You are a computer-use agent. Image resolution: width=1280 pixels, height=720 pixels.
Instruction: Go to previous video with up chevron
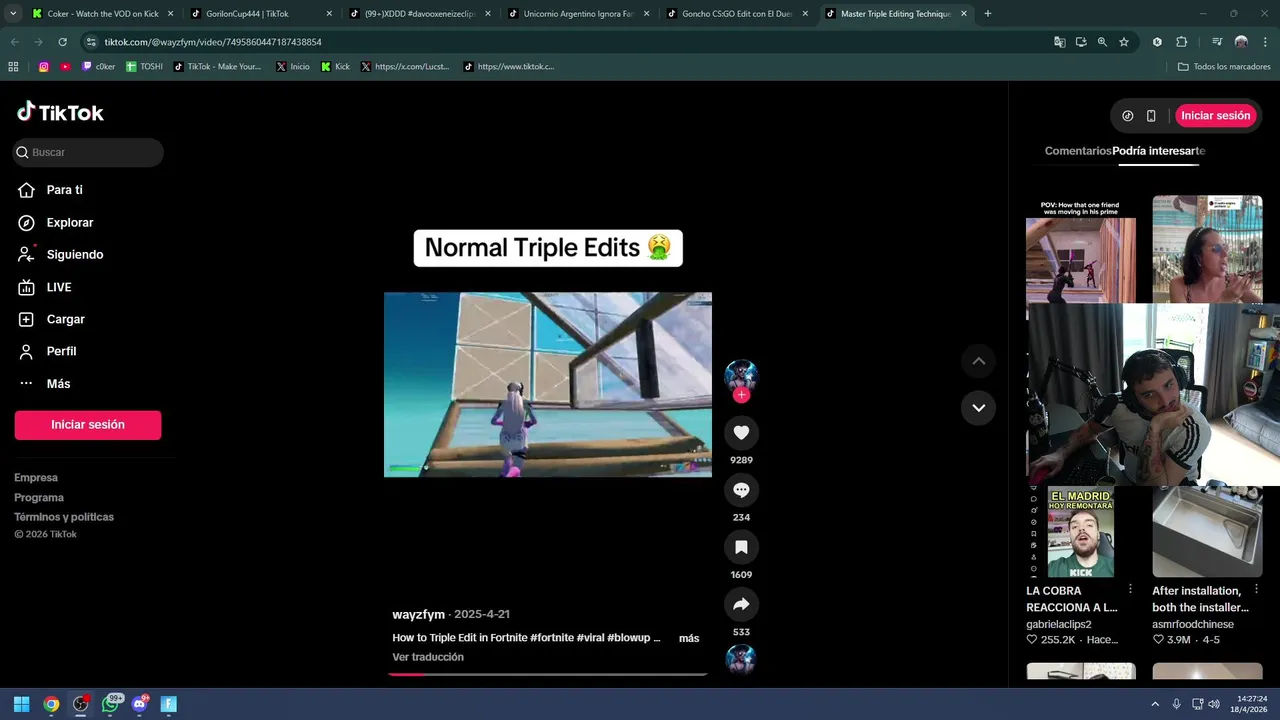coord(978,361)
